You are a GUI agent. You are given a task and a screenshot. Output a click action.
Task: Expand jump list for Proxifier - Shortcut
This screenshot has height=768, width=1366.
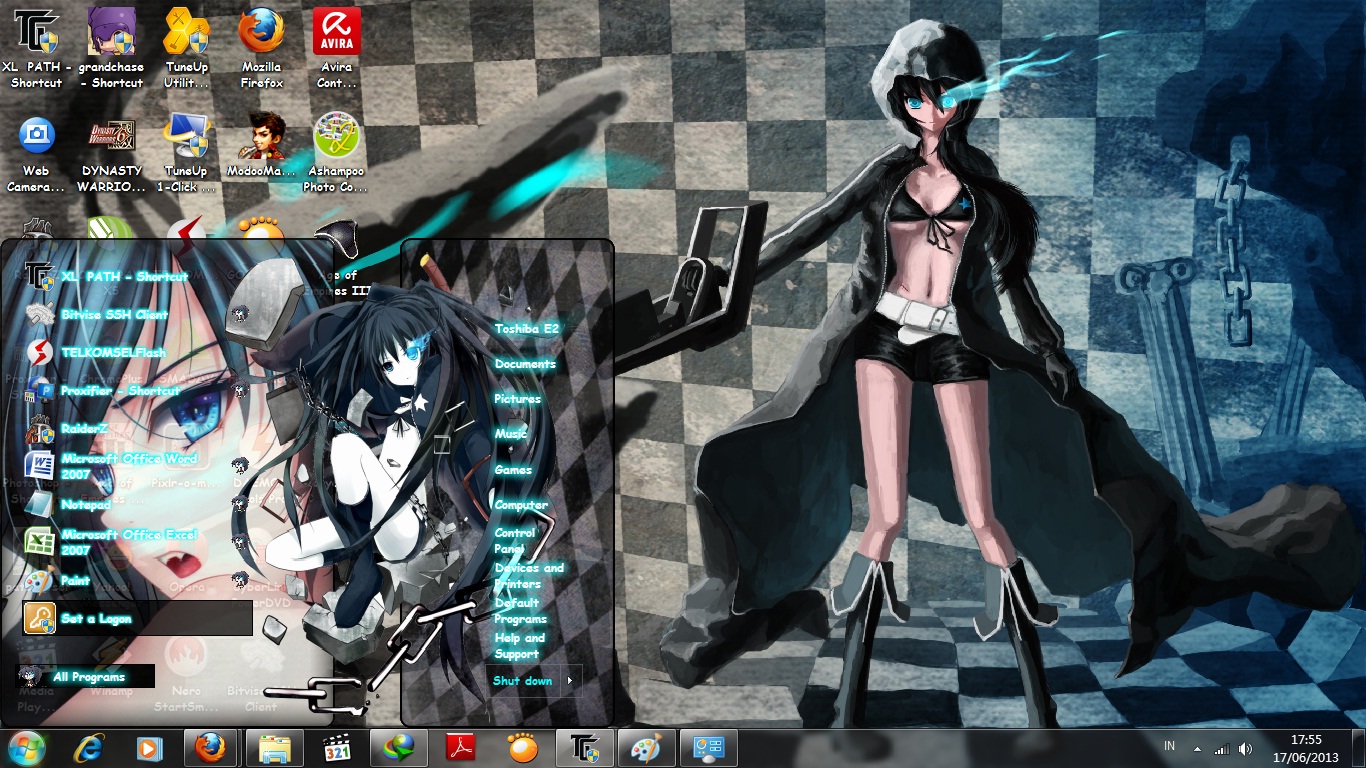tap(240, 390)
